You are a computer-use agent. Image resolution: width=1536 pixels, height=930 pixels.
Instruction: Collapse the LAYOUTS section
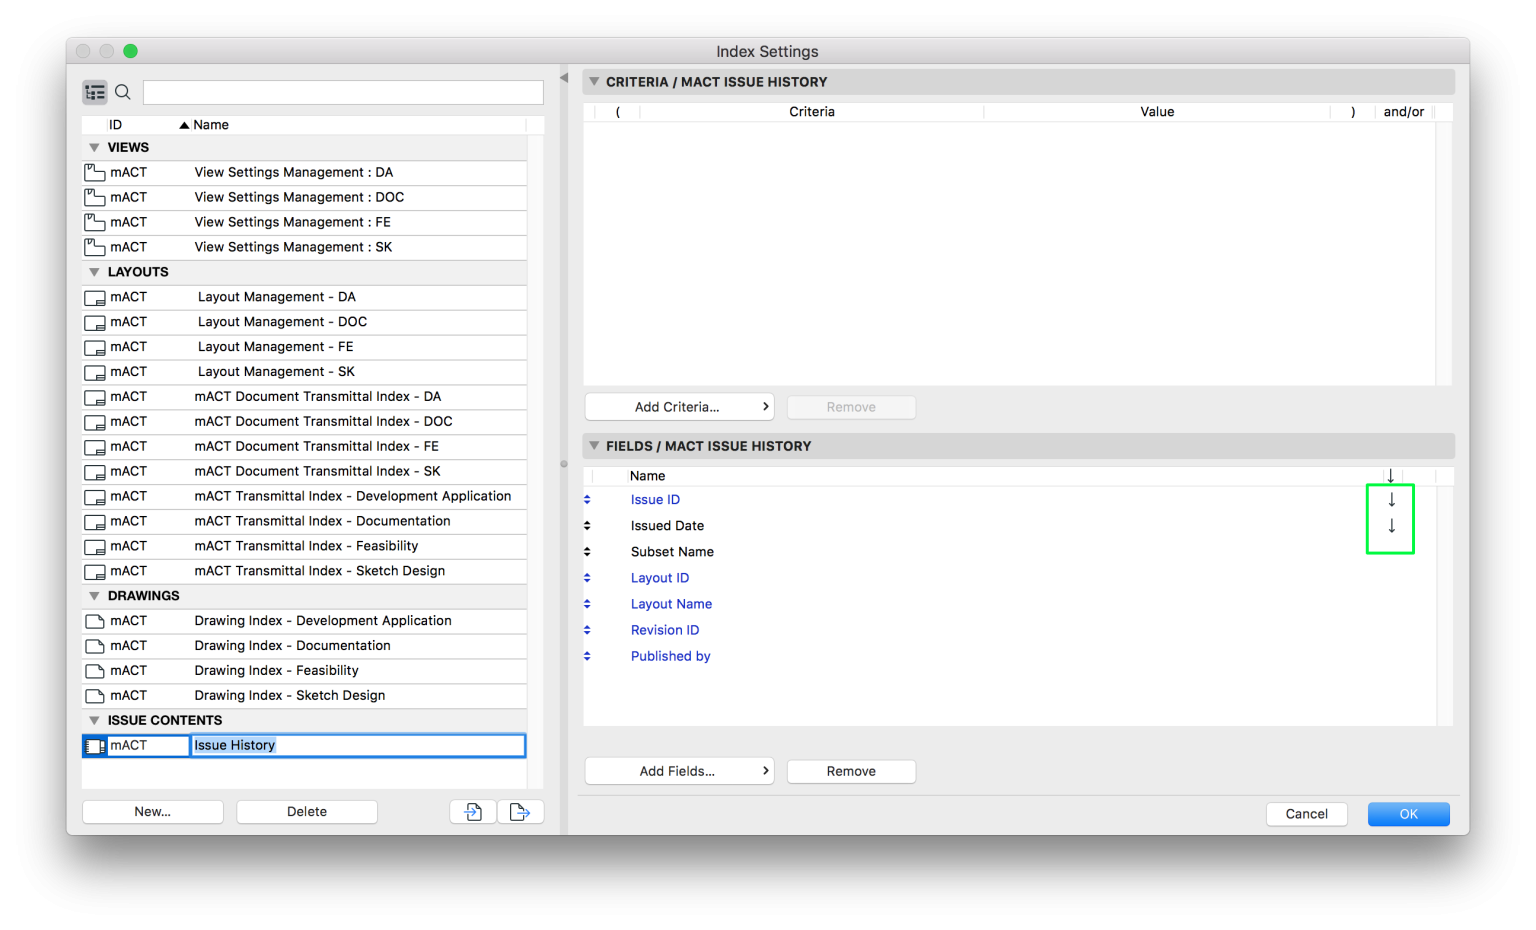click(x=94, y=271)
